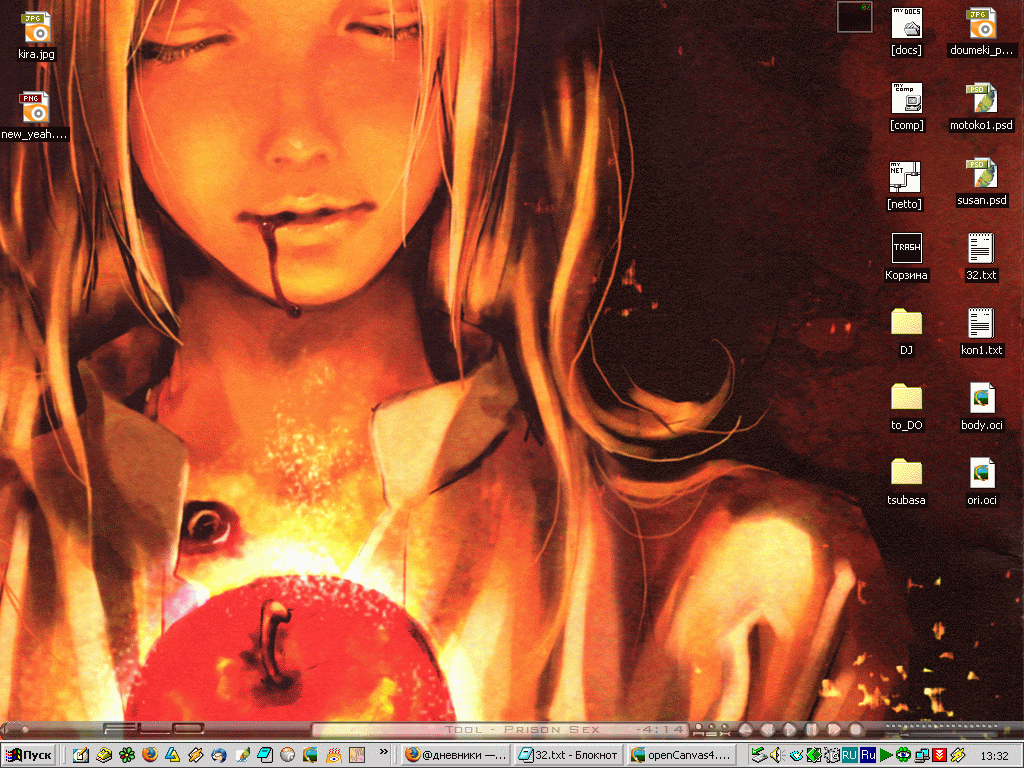Click the FLO logo on the player
Screen dimensions: 1024x768
click(154, 728)
